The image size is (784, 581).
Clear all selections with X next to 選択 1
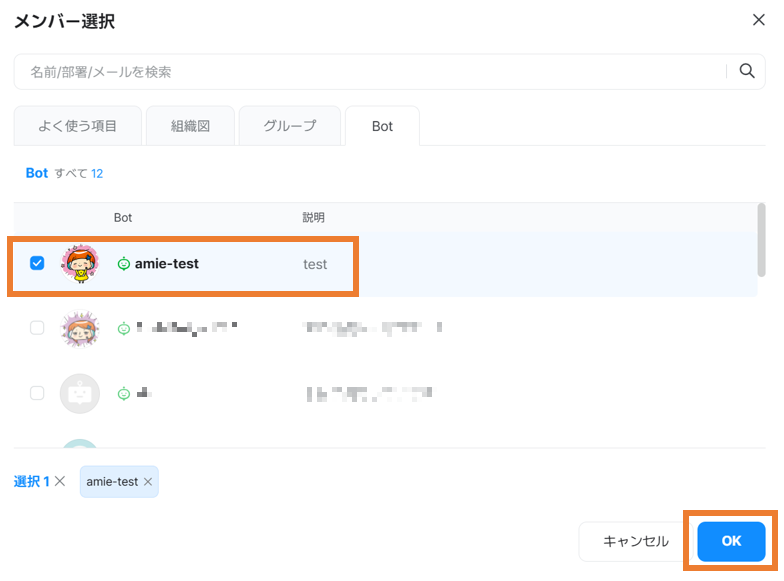click(60, 482)
